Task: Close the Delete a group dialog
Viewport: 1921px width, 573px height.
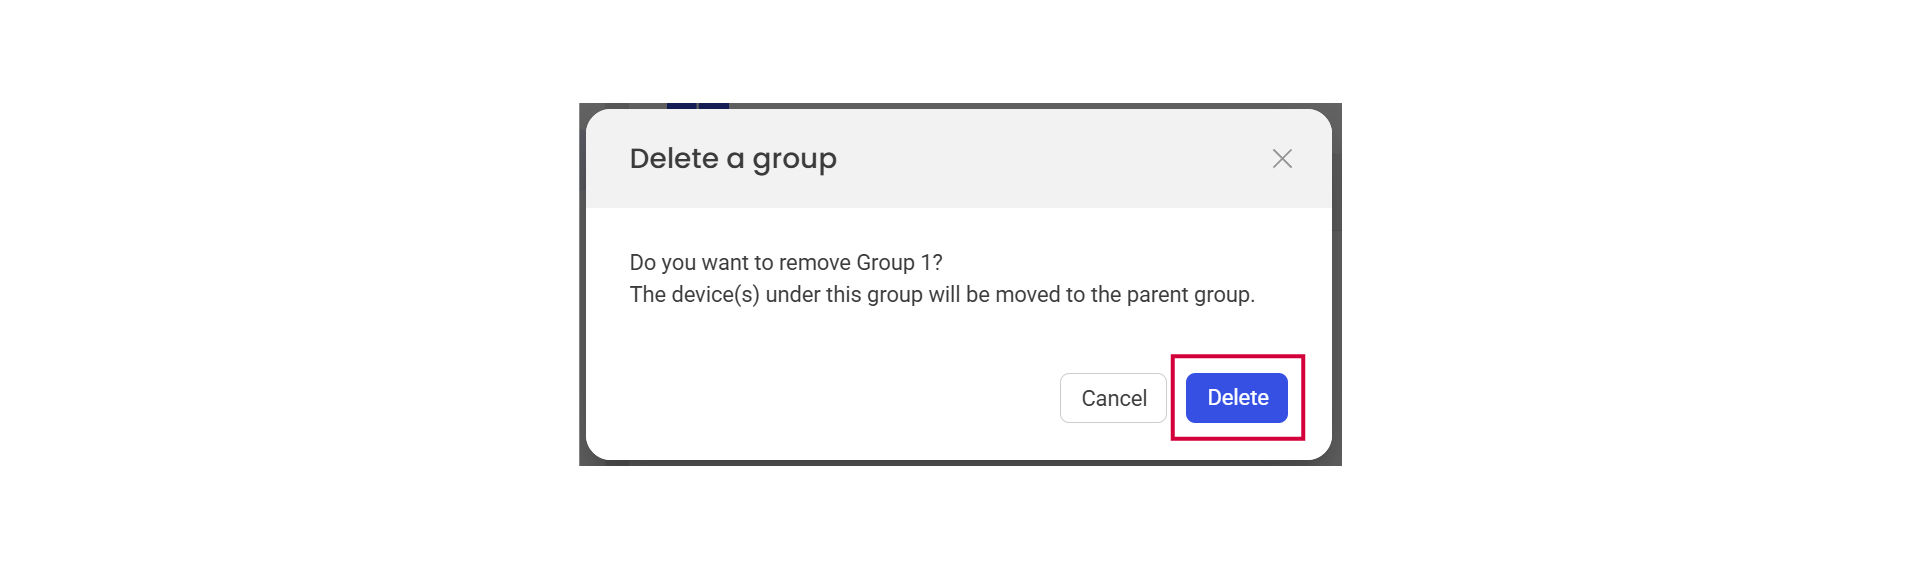Action: point(1282,159)
